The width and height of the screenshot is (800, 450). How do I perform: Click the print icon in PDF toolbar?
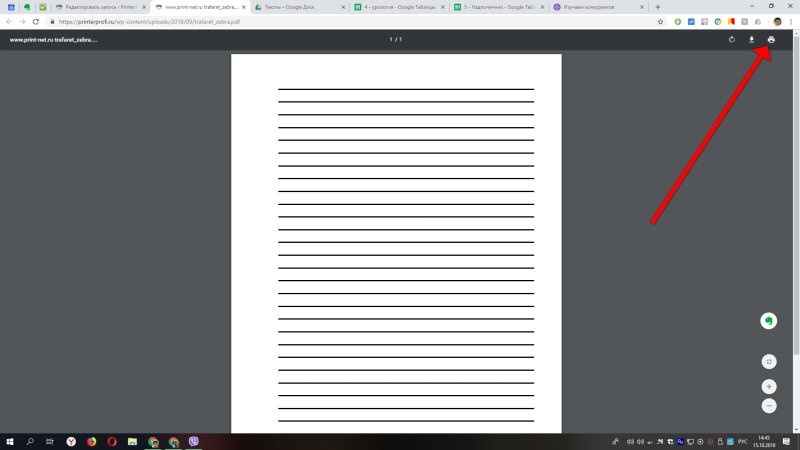771,40
